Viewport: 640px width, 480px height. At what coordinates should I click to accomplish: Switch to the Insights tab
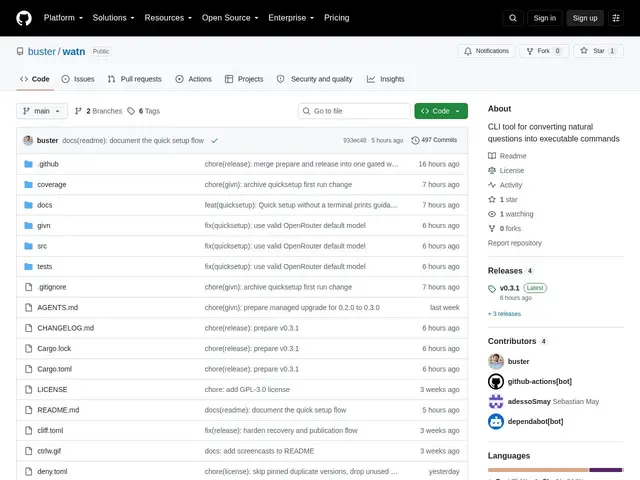click(x=386, y=79)
